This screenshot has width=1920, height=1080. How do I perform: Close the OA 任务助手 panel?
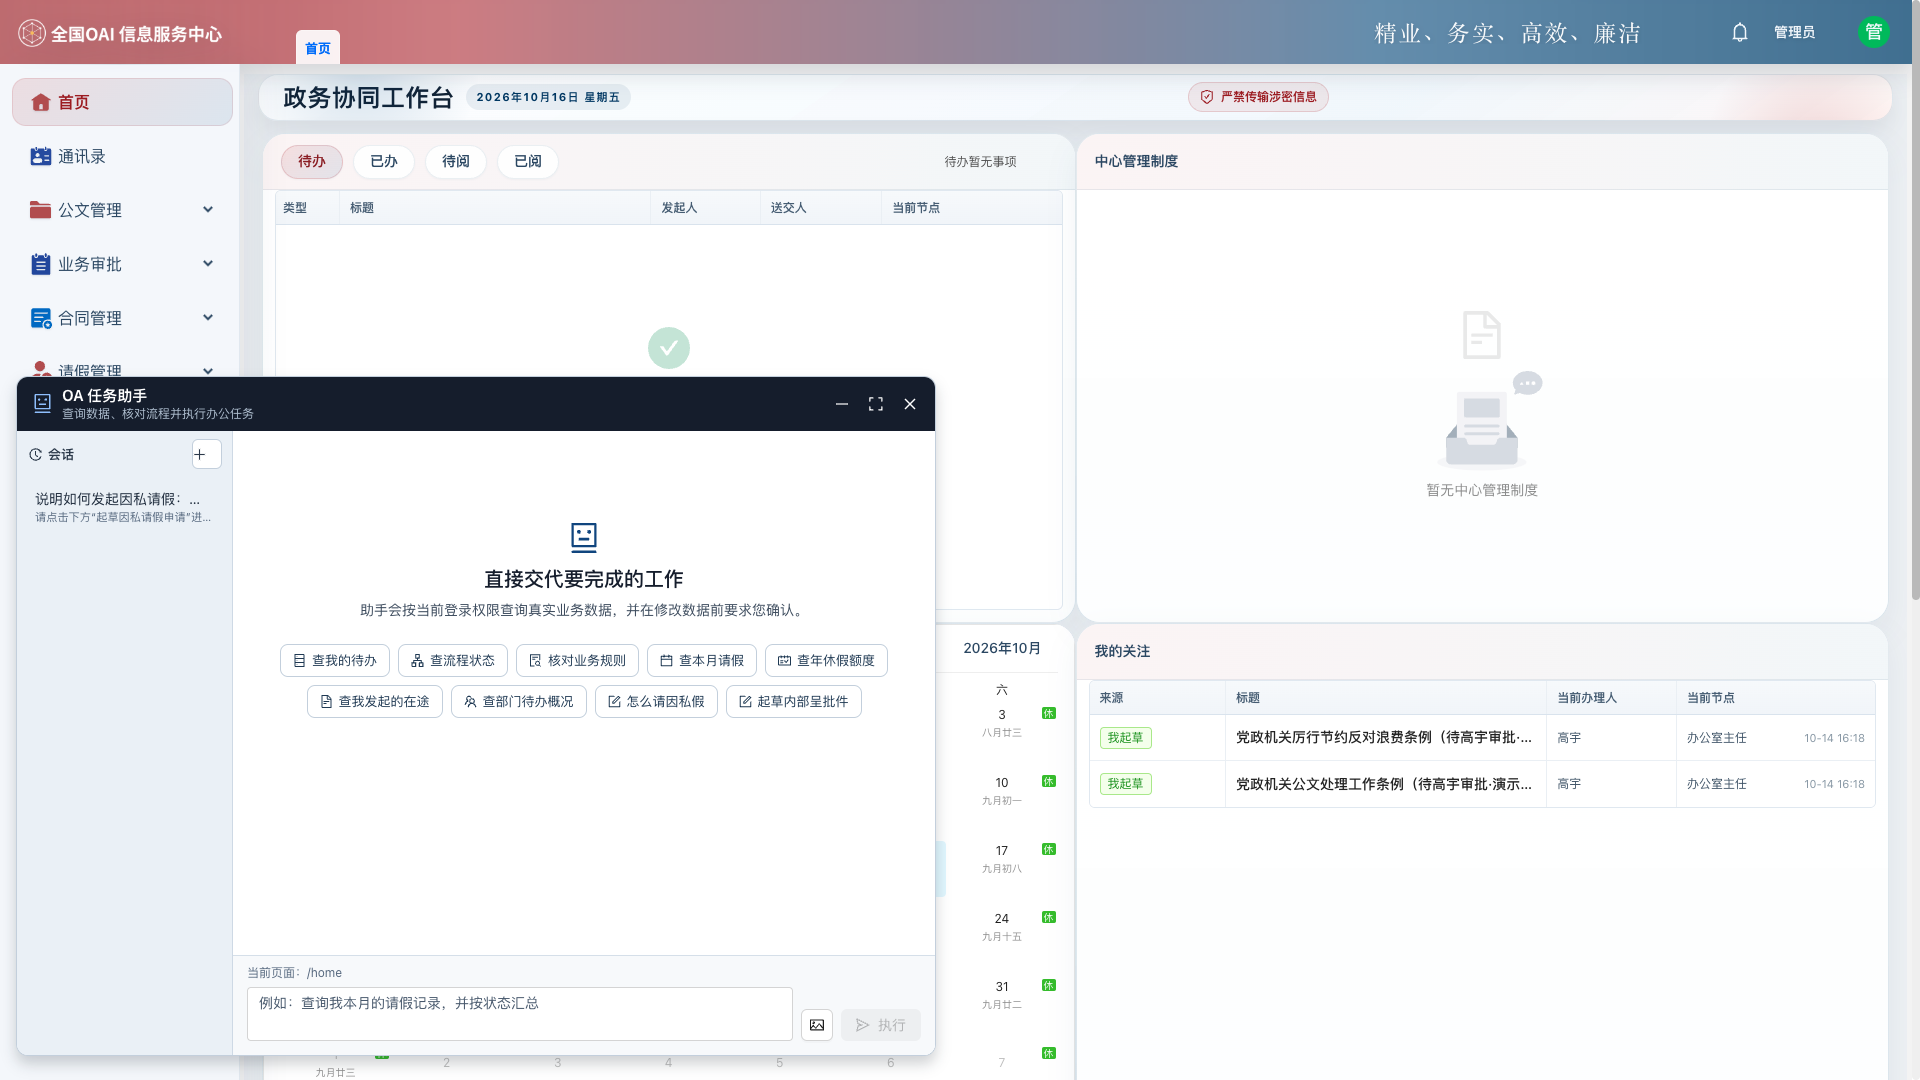910,404
